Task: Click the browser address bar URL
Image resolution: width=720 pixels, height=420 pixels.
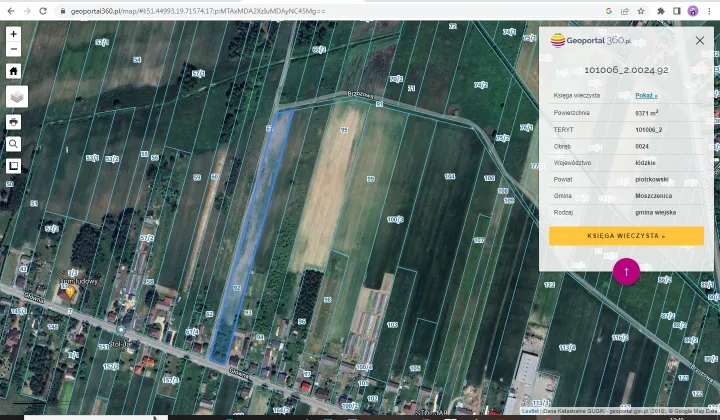Action: 198,11
